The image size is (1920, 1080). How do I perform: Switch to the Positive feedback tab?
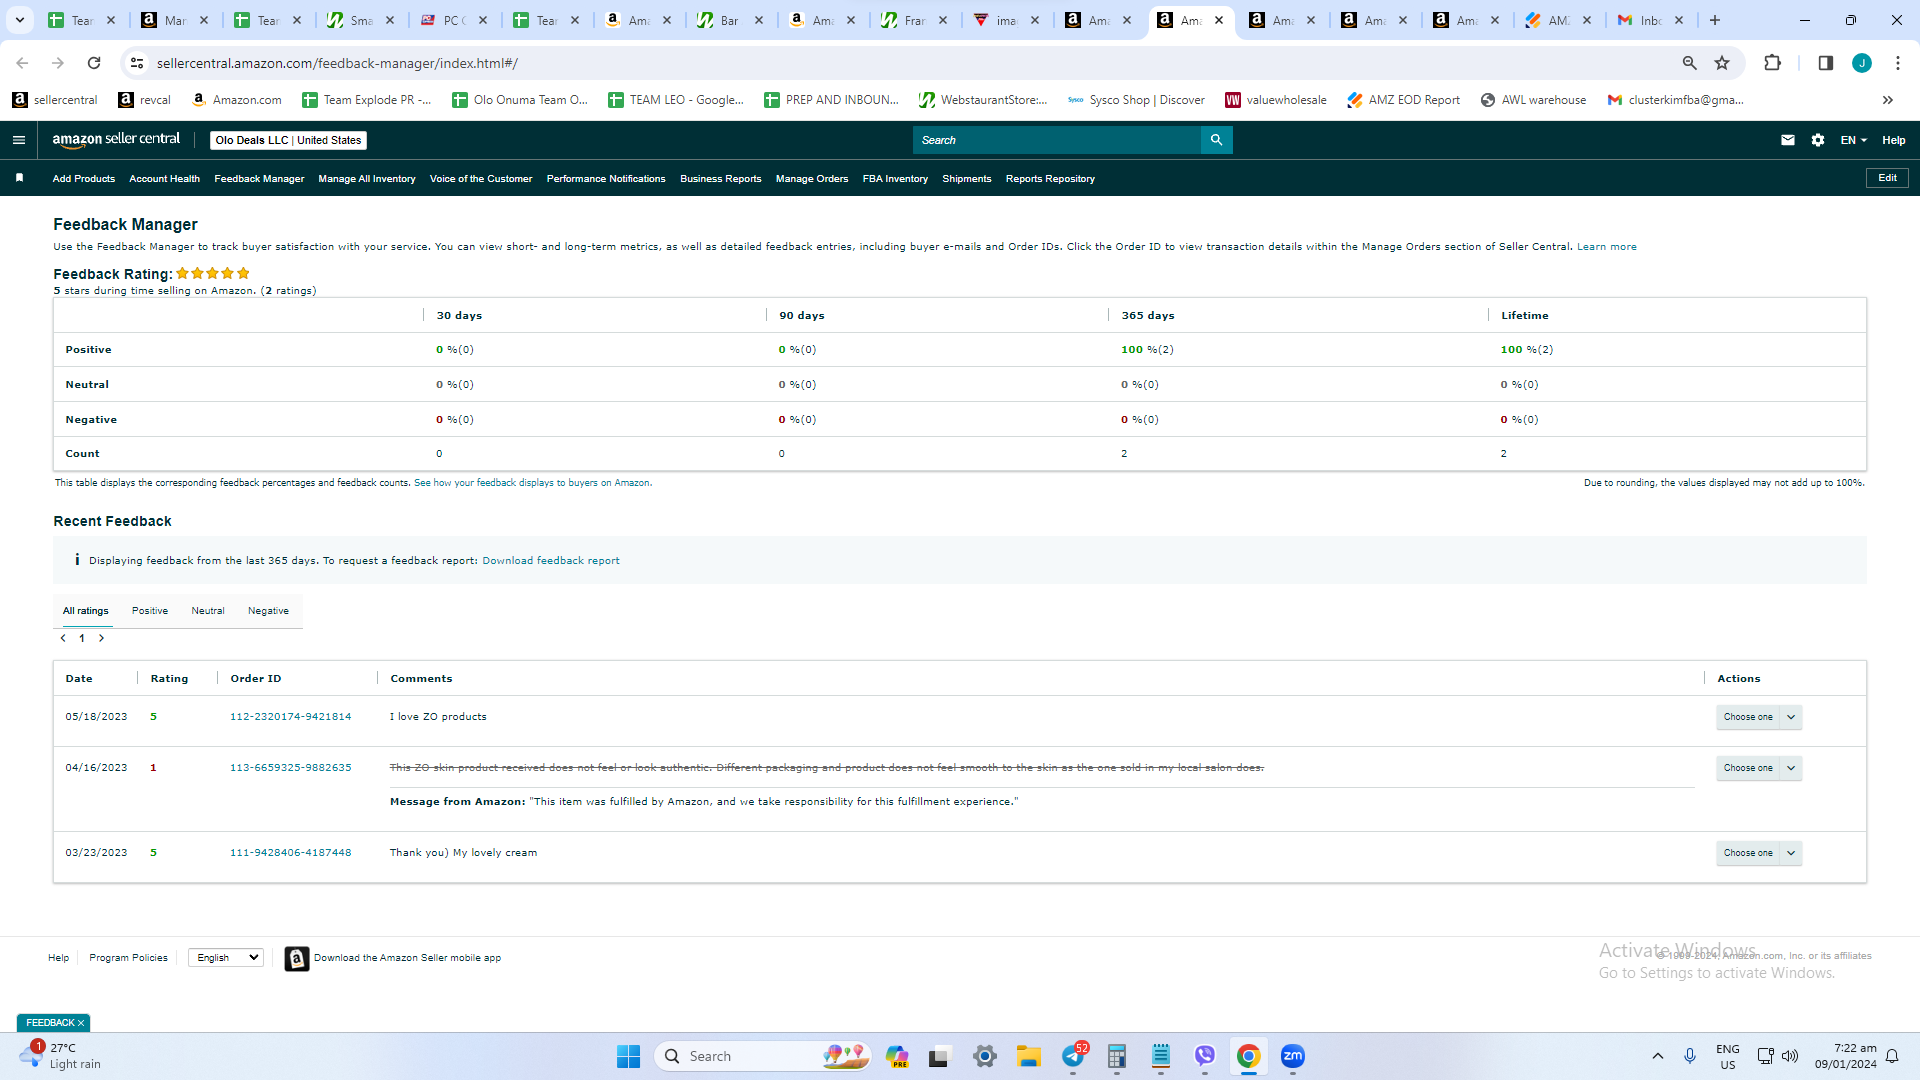[150, 611]
